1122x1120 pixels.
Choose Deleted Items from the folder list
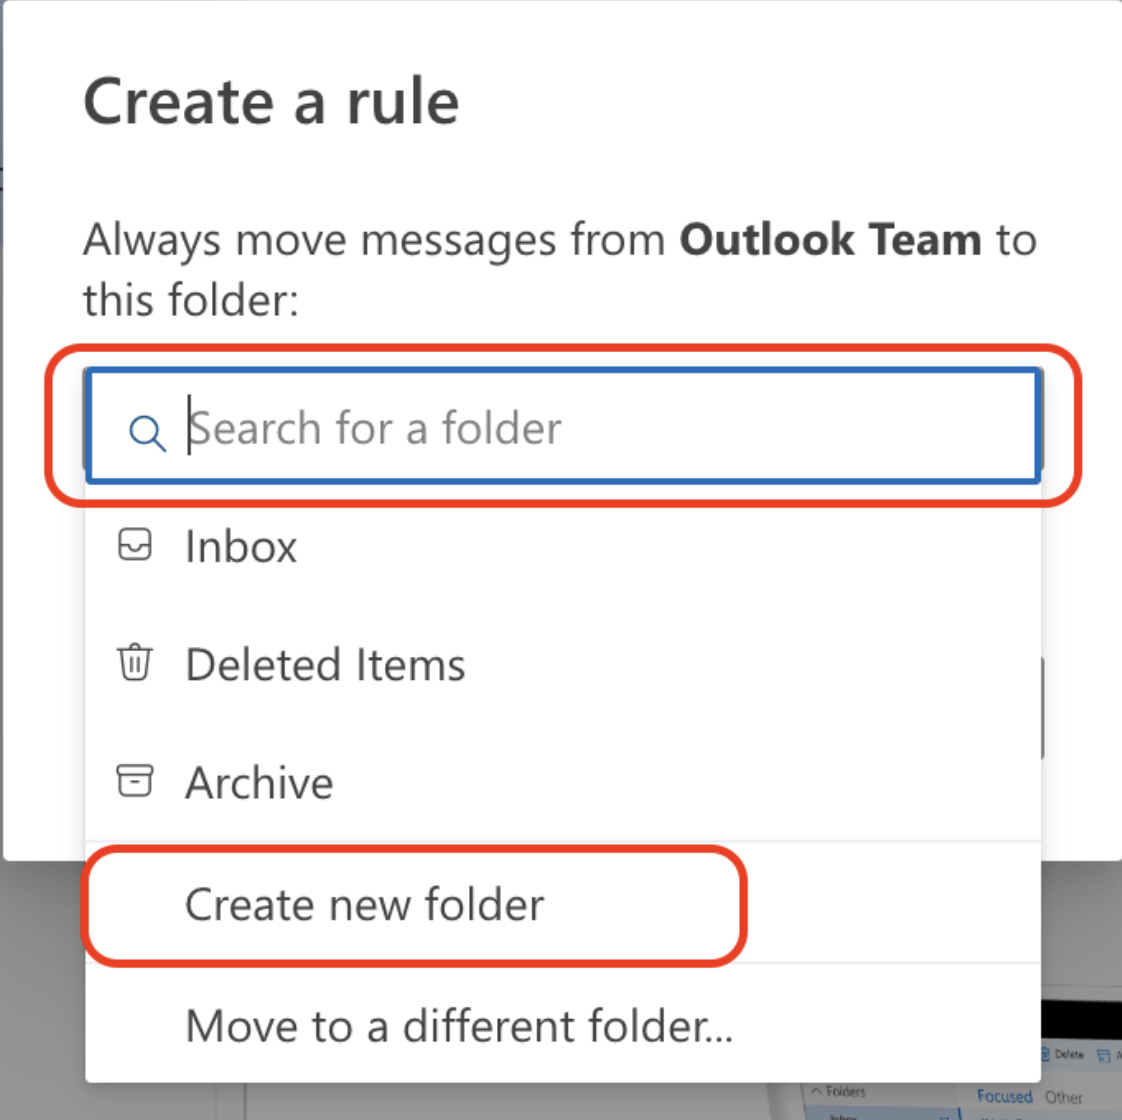coord(324,662)
